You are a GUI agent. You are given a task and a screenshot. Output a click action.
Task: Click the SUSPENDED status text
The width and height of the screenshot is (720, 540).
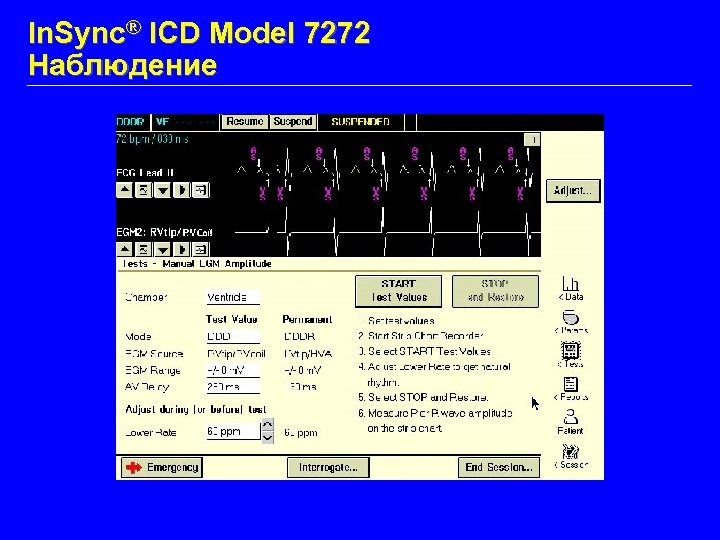click(x=360, y=122)
